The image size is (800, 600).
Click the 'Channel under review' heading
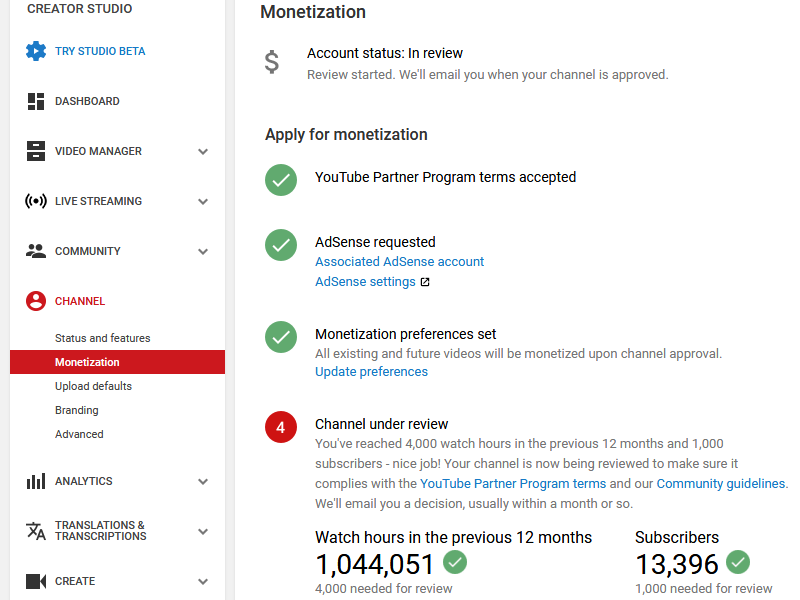click(382, 424)
